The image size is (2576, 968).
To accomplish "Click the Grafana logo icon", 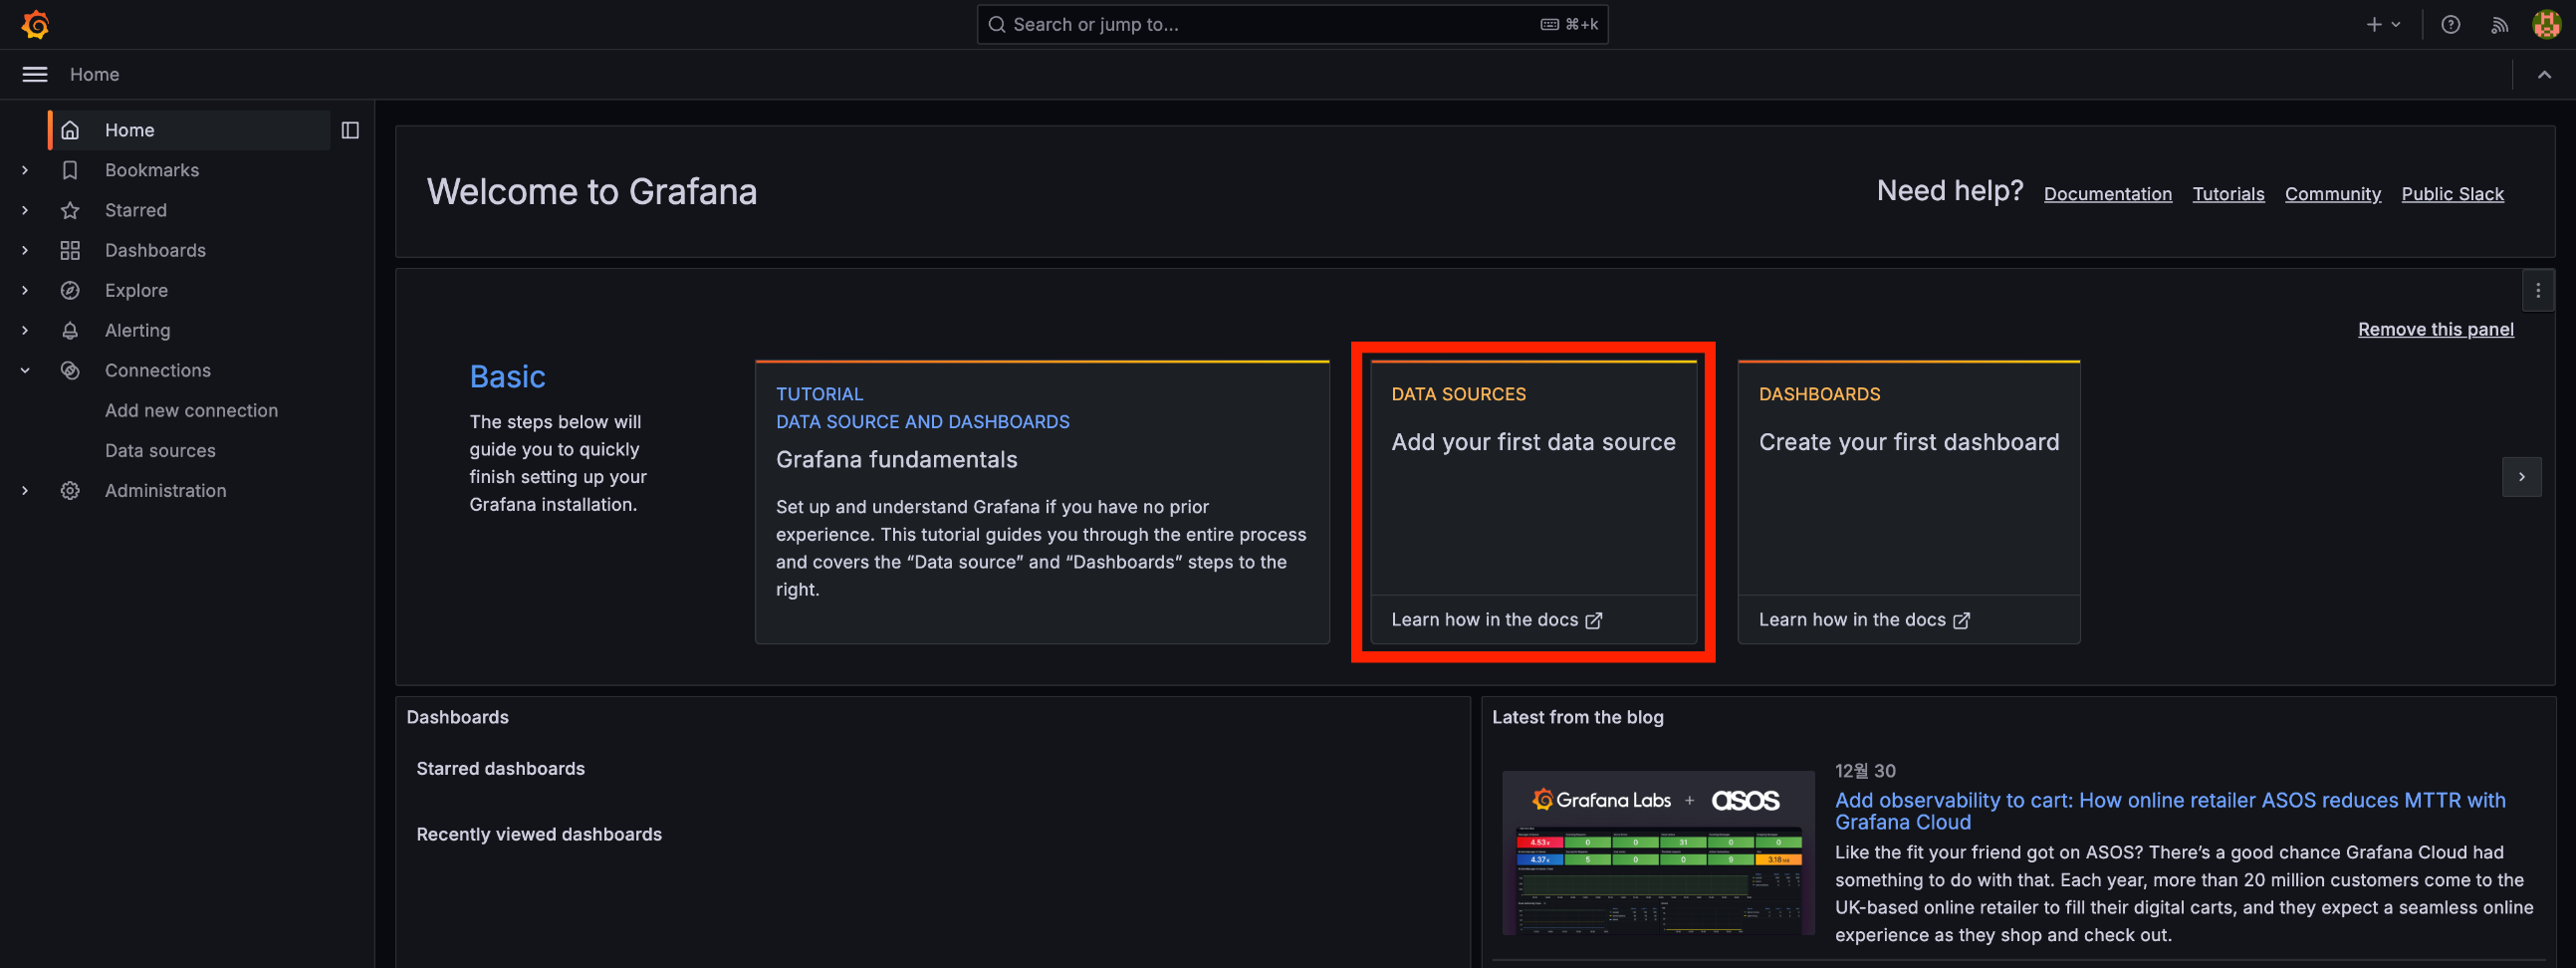I will coord(35,24).
